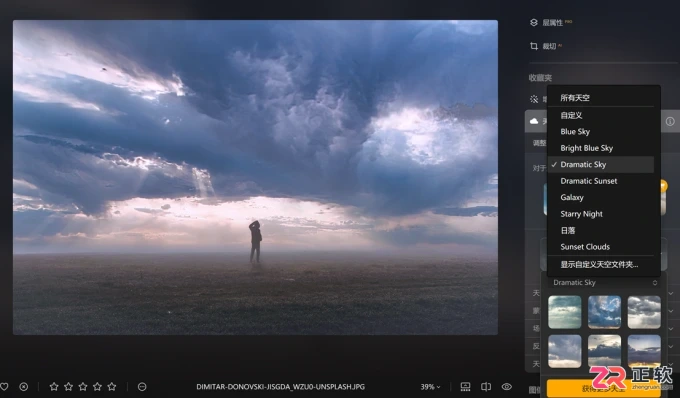Click the orange 获得更多天空 button
This screenshot has height=398, width=680.
605,388
